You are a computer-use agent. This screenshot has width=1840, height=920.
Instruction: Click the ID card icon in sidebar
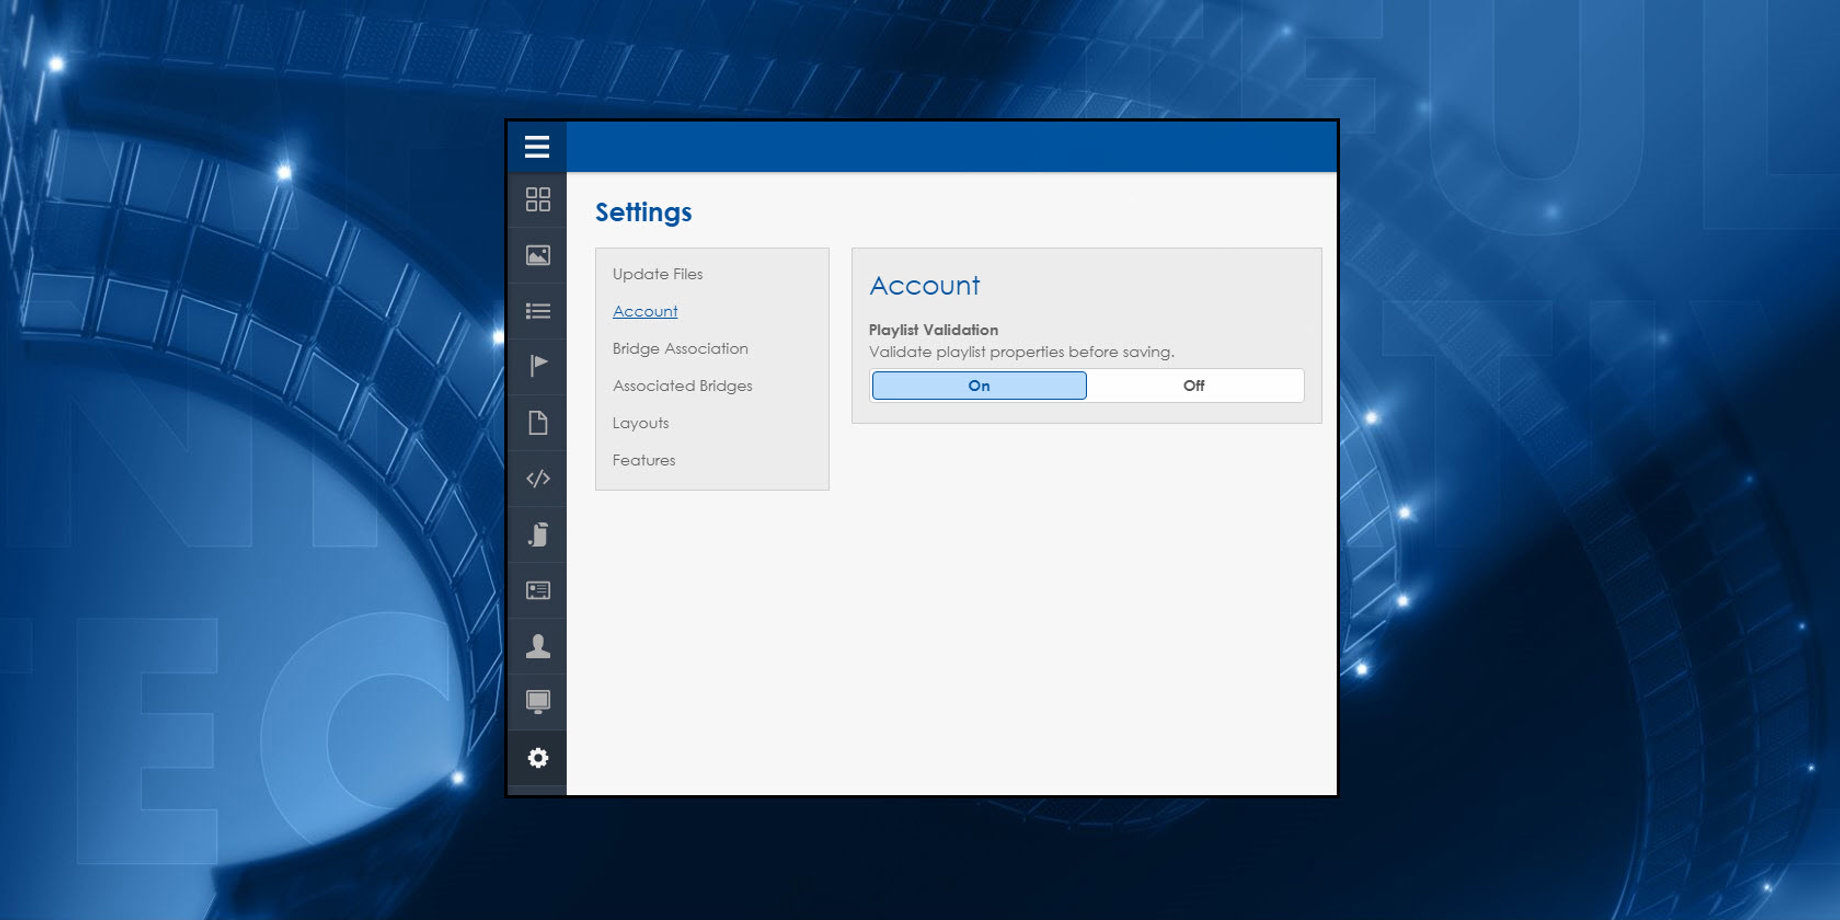tap(537, 590)
